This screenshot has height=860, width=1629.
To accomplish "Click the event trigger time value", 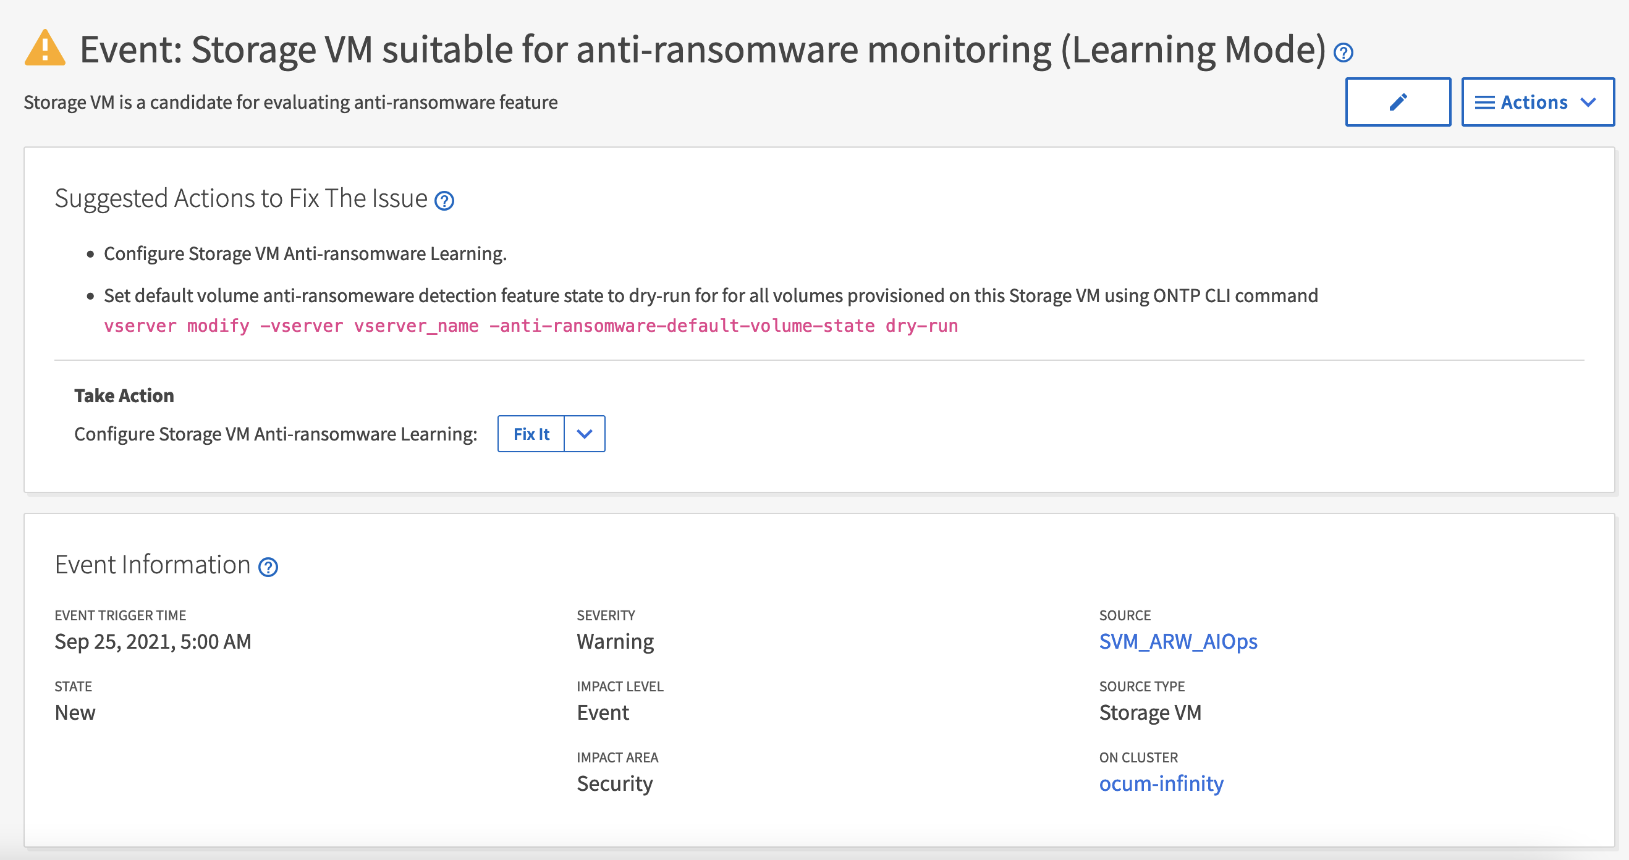I will (x=153, y=642).
